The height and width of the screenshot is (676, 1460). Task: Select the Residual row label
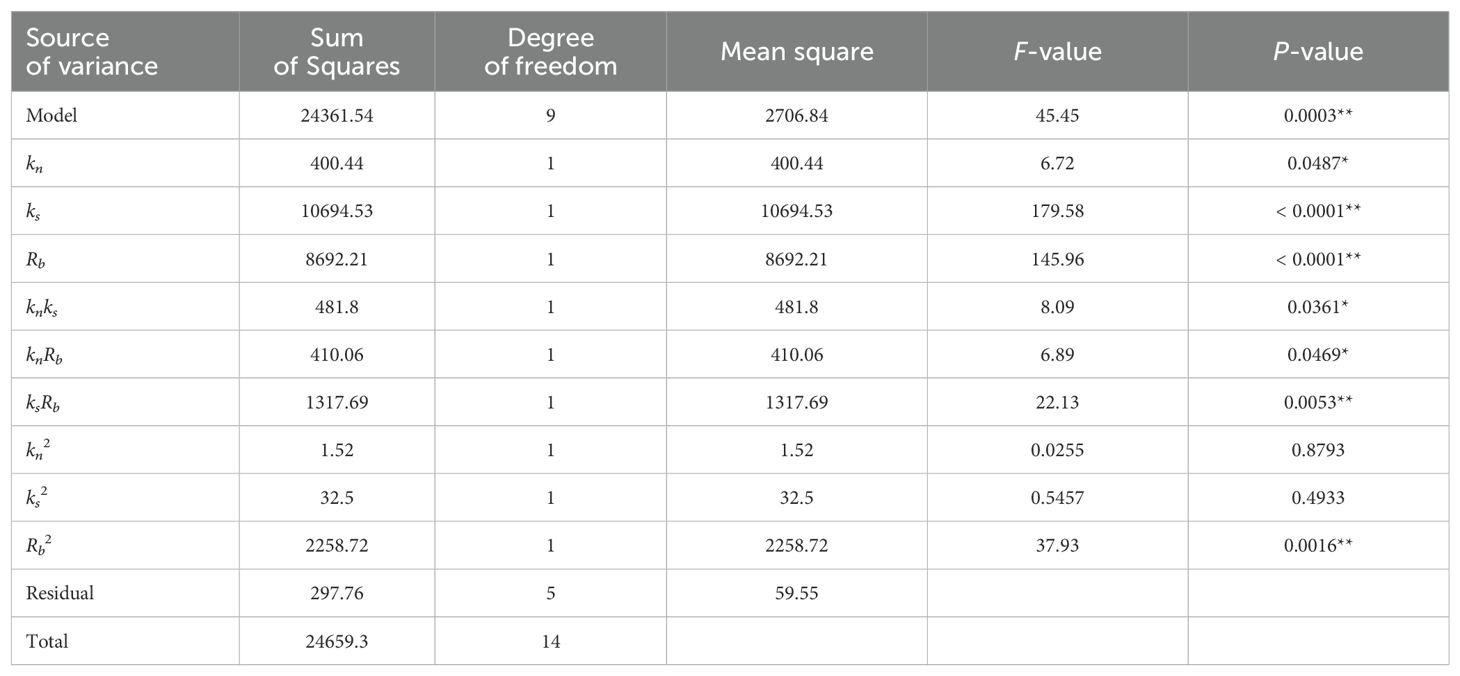[x=60, y=593]
